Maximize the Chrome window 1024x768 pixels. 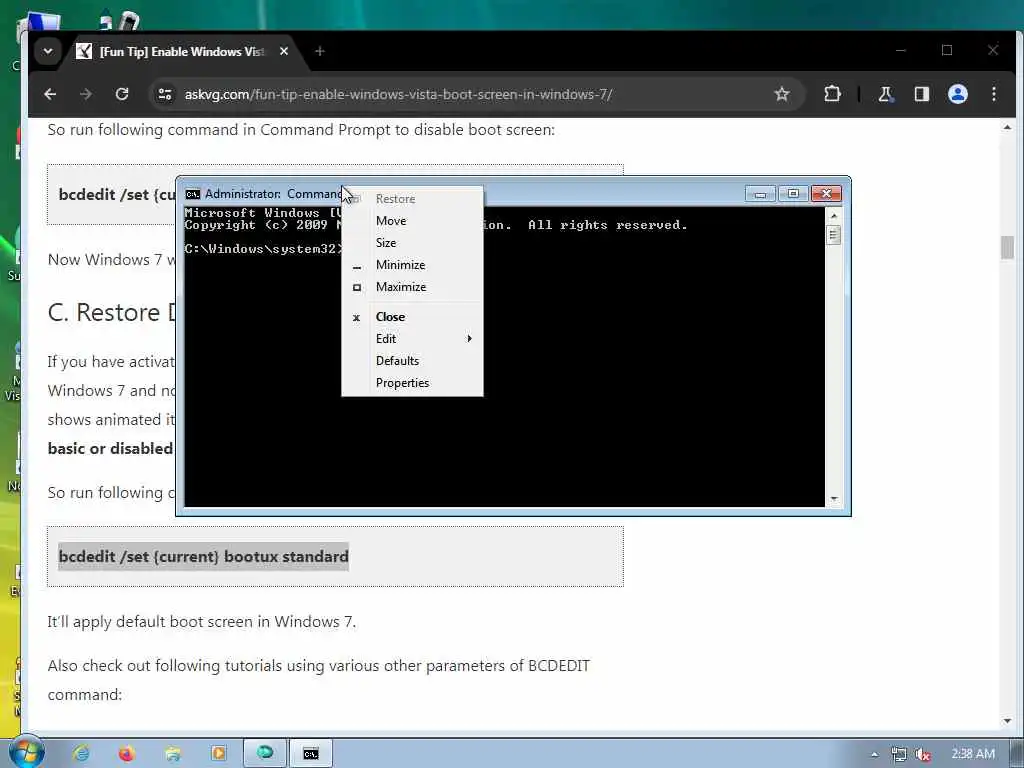pos(947,50)
